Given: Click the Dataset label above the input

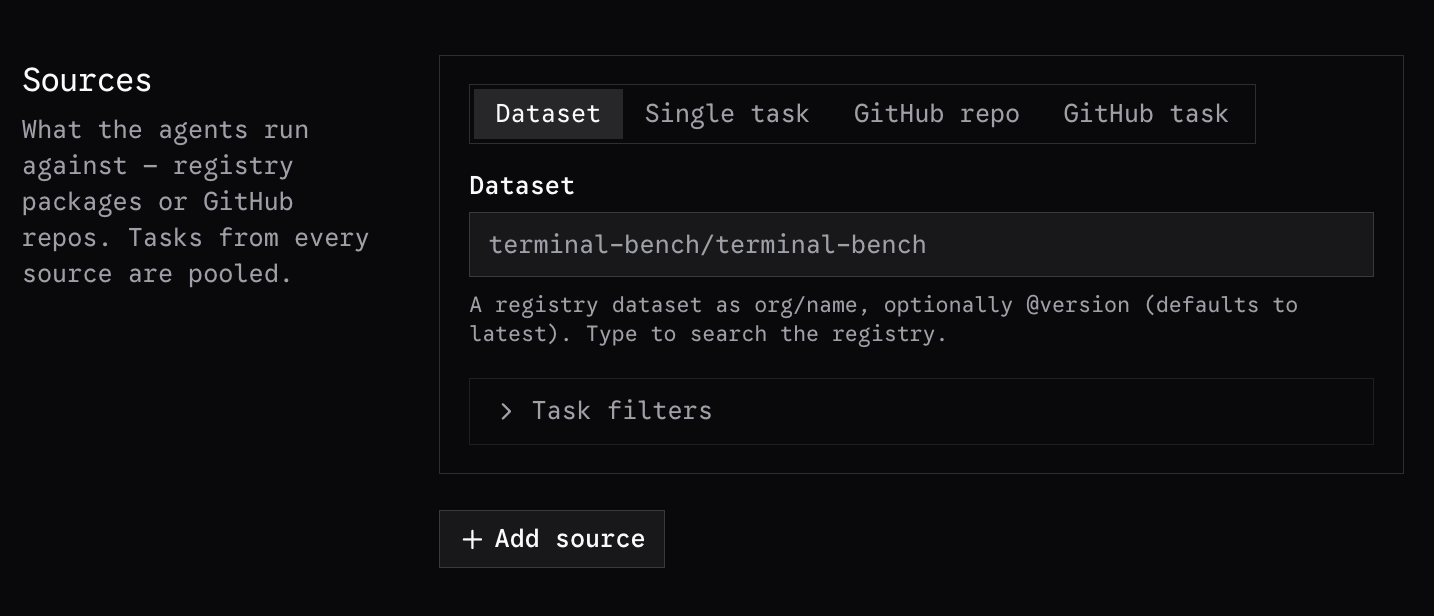Looking at the screenshot, I should coord(522,185).
